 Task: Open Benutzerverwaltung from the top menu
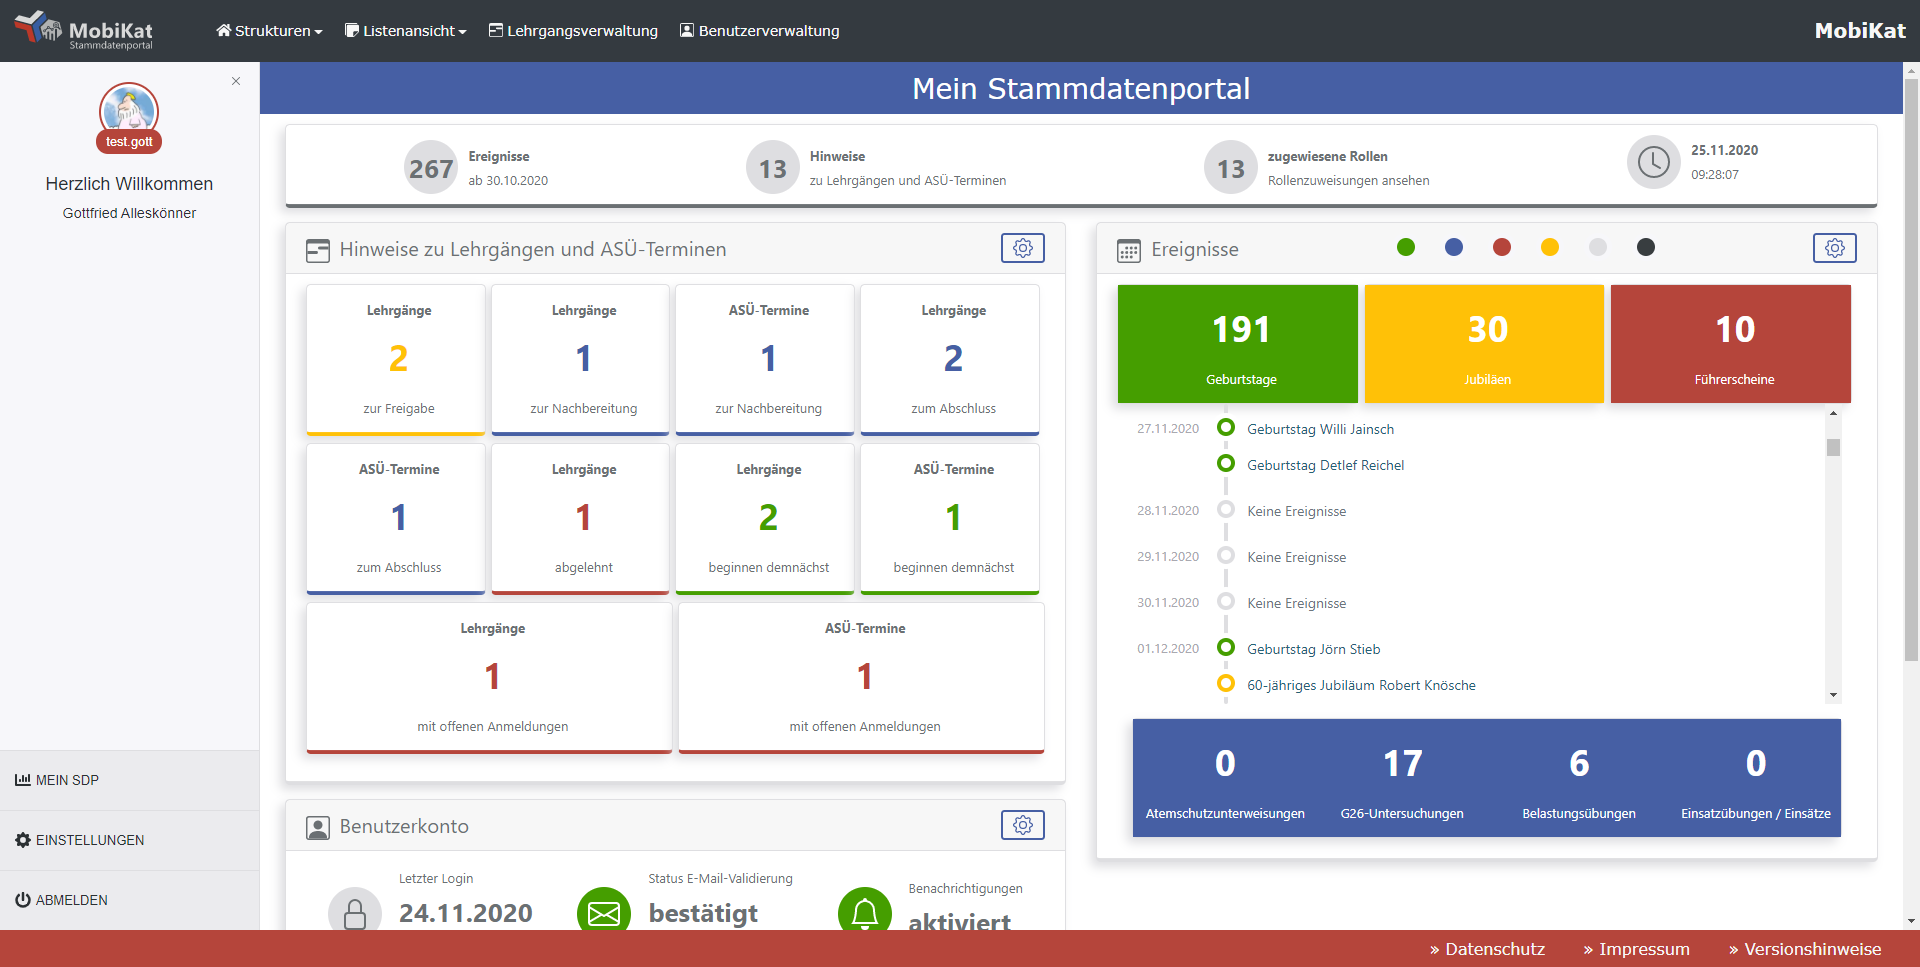tap(760, 31)
